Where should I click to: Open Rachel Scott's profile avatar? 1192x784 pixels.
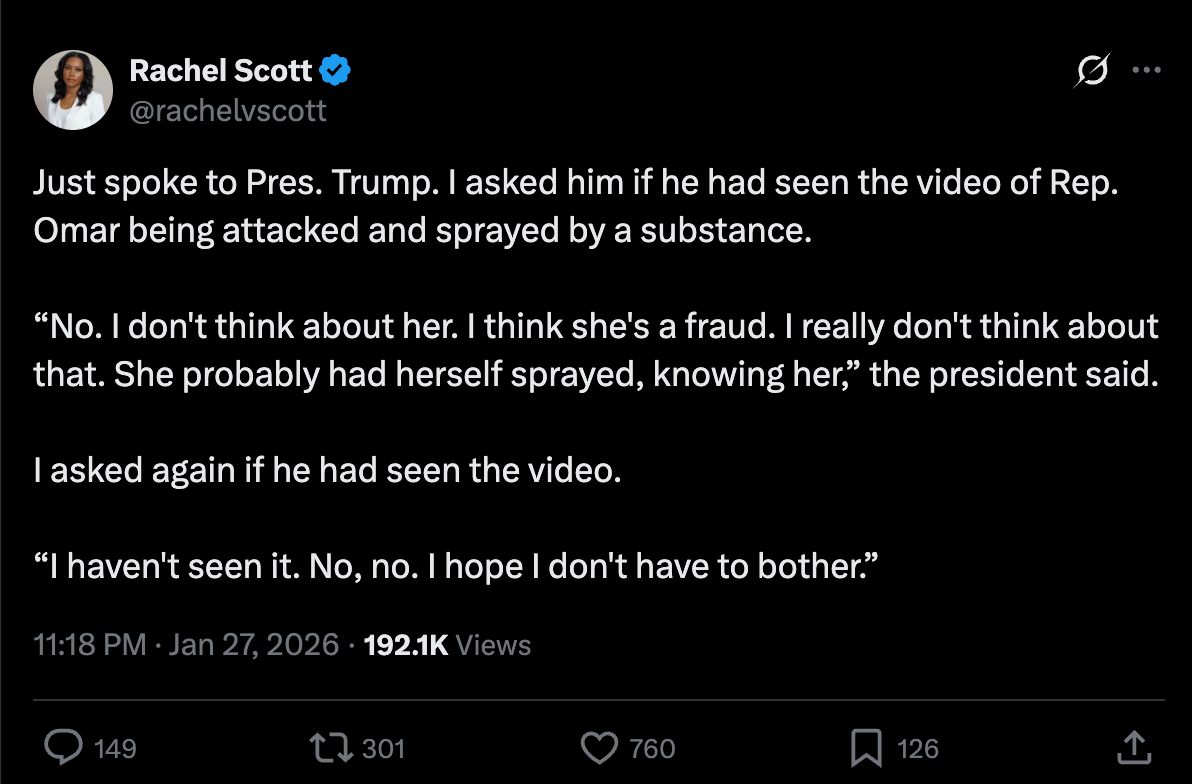pyautogui.click(x=72, y=89)
